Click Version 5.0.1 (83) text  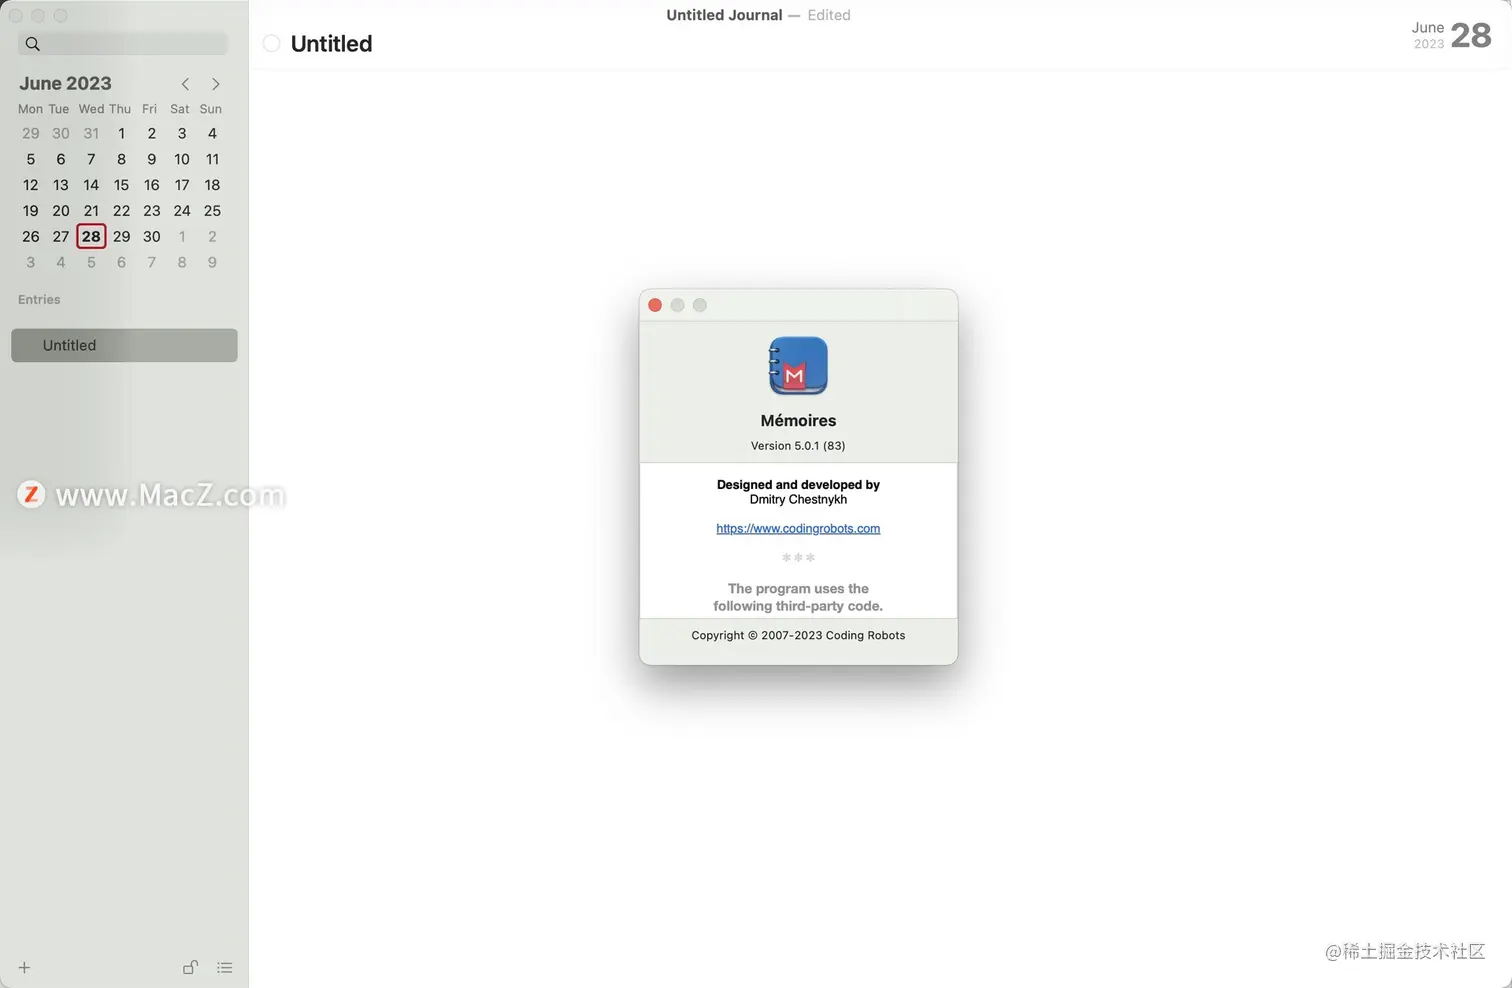click(798, 446)
